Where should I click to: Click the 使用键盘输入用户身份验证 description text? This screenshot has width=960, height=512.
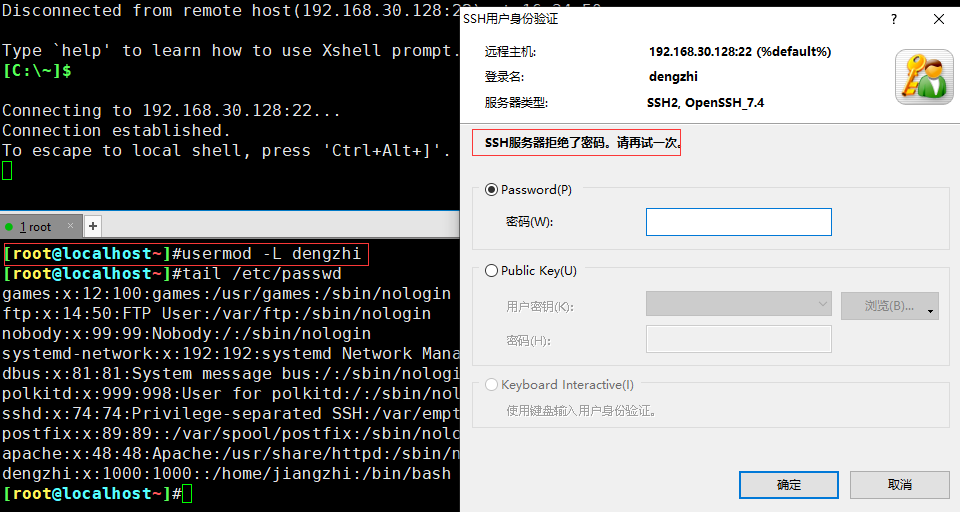(581, 411)
